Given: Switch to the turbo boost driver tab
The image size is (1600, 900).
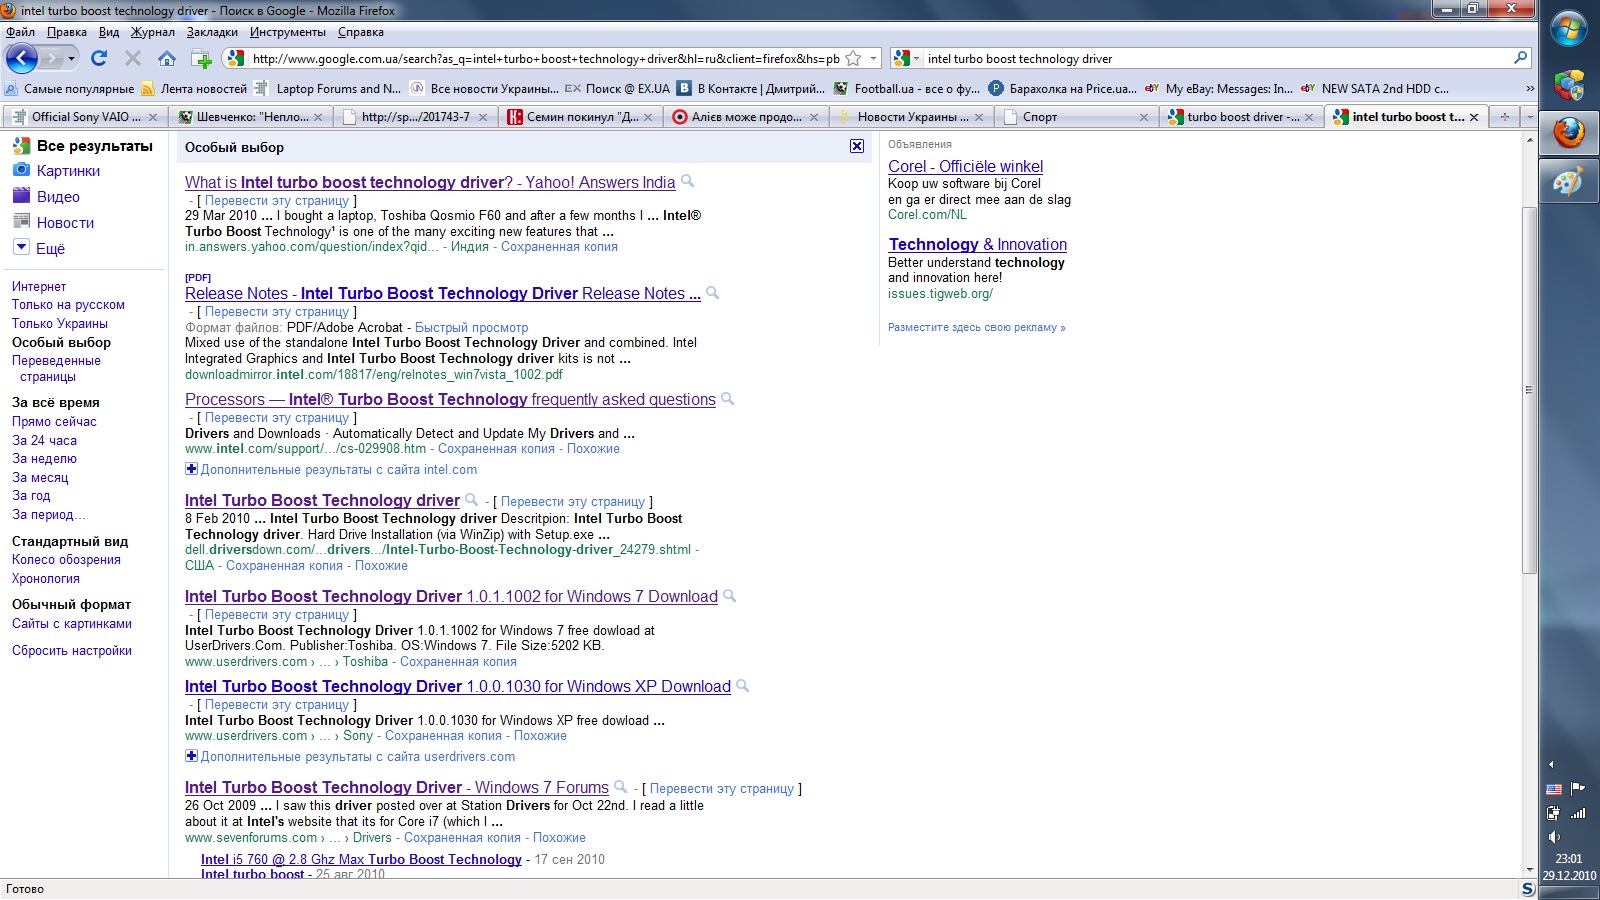Looking at the screenshot, I should [1242, 117].
